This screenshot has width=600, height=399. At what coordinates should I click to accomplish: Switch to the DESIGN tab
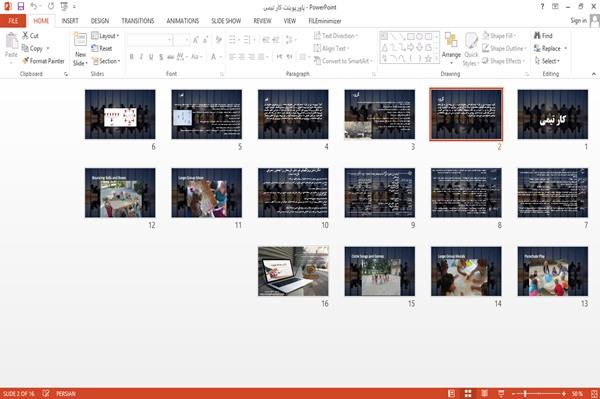pos(100,21)
